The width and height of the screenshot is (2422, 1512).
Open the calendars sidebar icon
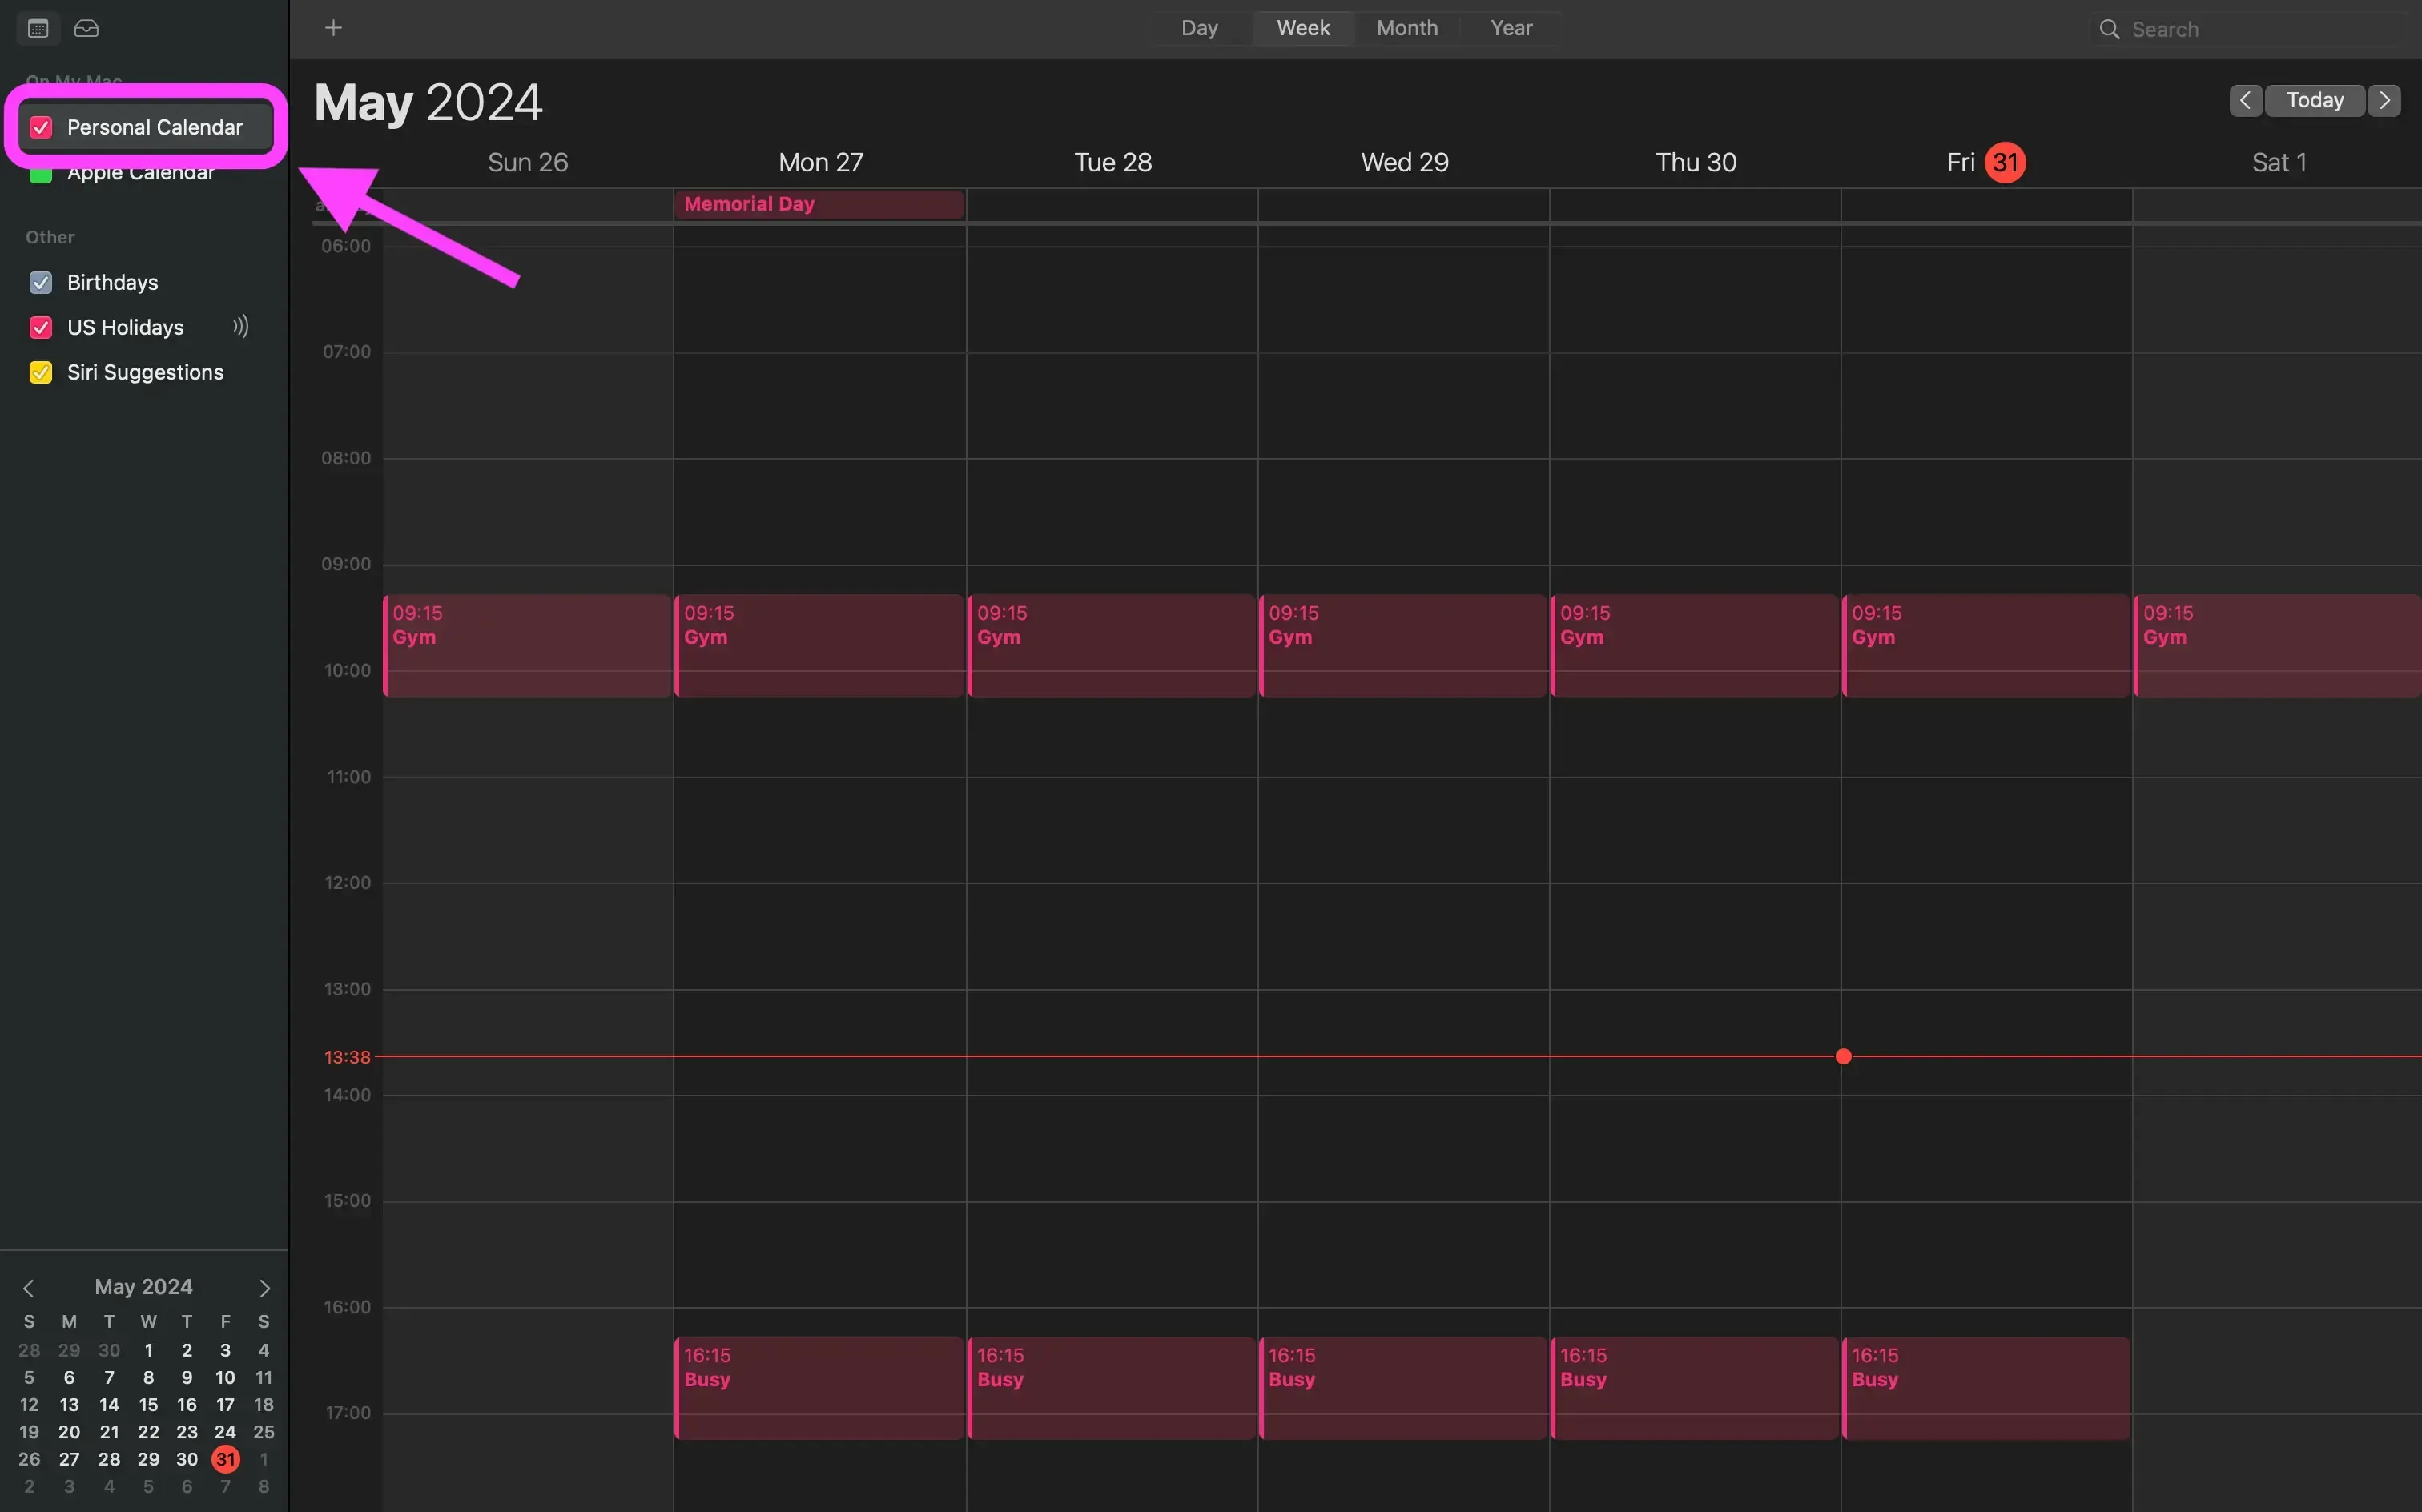tap(37, 28)
